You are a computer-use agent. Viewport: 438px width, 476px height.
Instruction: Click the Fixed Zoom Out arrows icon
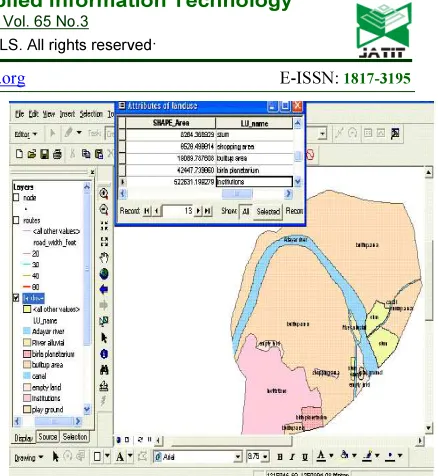(104, 241)
